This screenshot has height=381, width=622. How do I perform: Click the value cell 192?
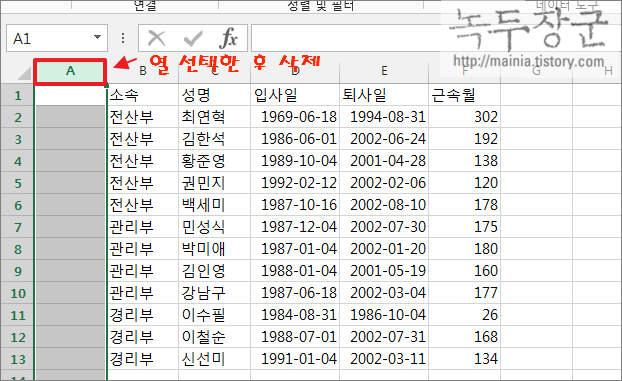click(x=465, y=139)
